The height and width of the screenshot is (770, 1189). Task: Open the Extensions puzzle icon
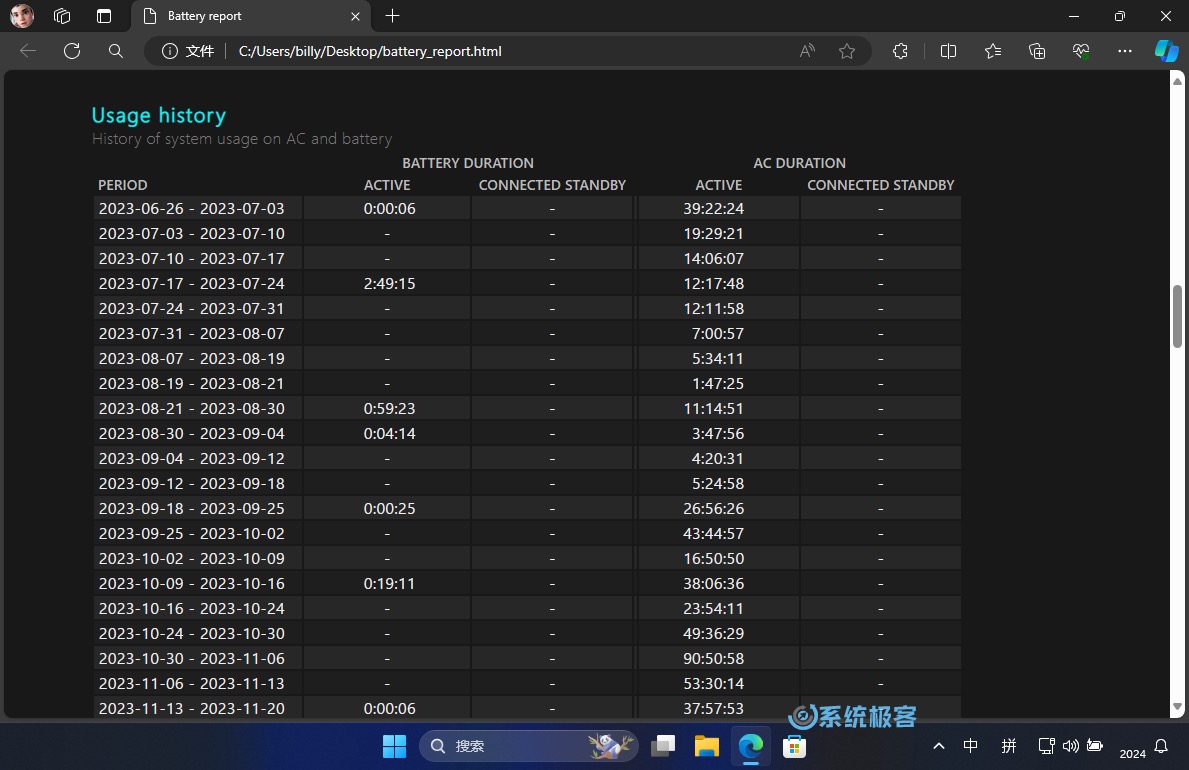pyautogui.click(x=900, y=51)
